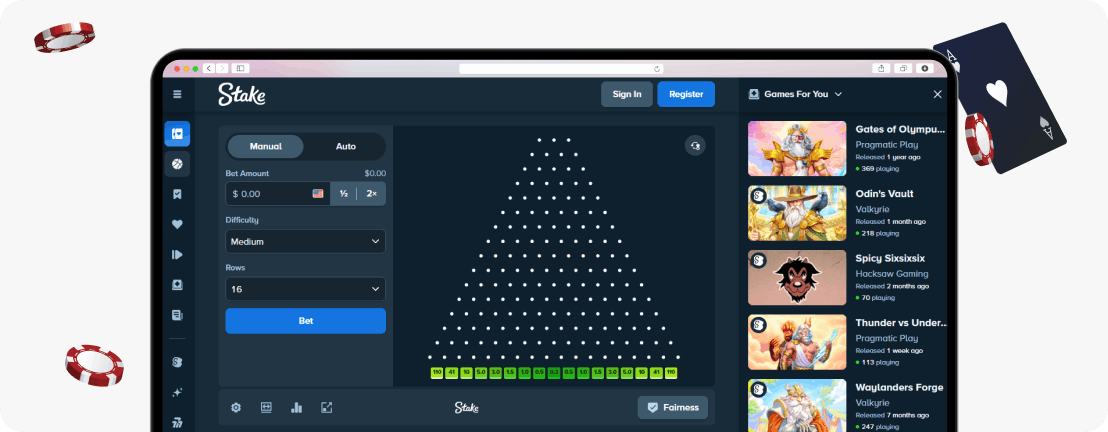1108x432 pixels.
Task: Click the refresh icon in Plinko board corner
Action: click(x=695, y=146)
